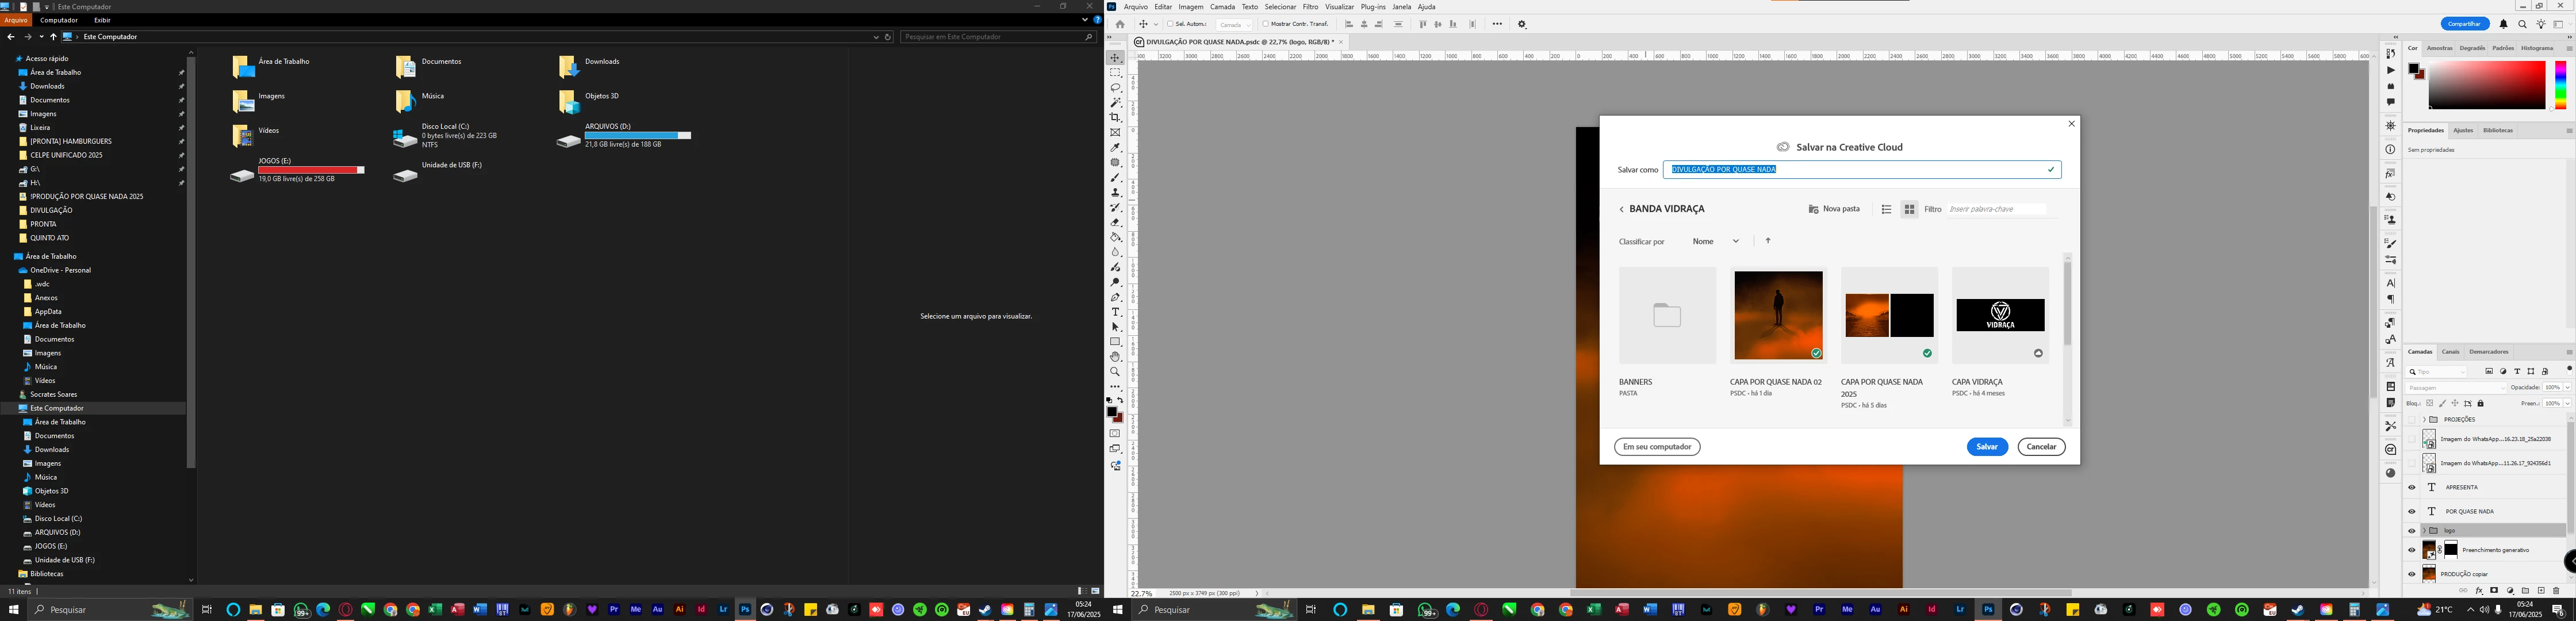Hide the APRESENTA text layer
Image resolution: width=2576 pixels, height=621 pixels.
[2412, 488]
